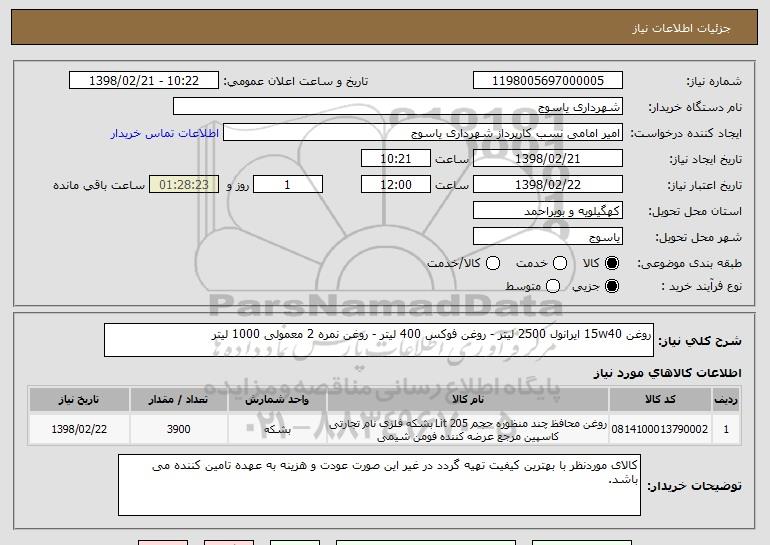Click the تعداد / مقدار column header
770x545 pixels.
(178, 400)
